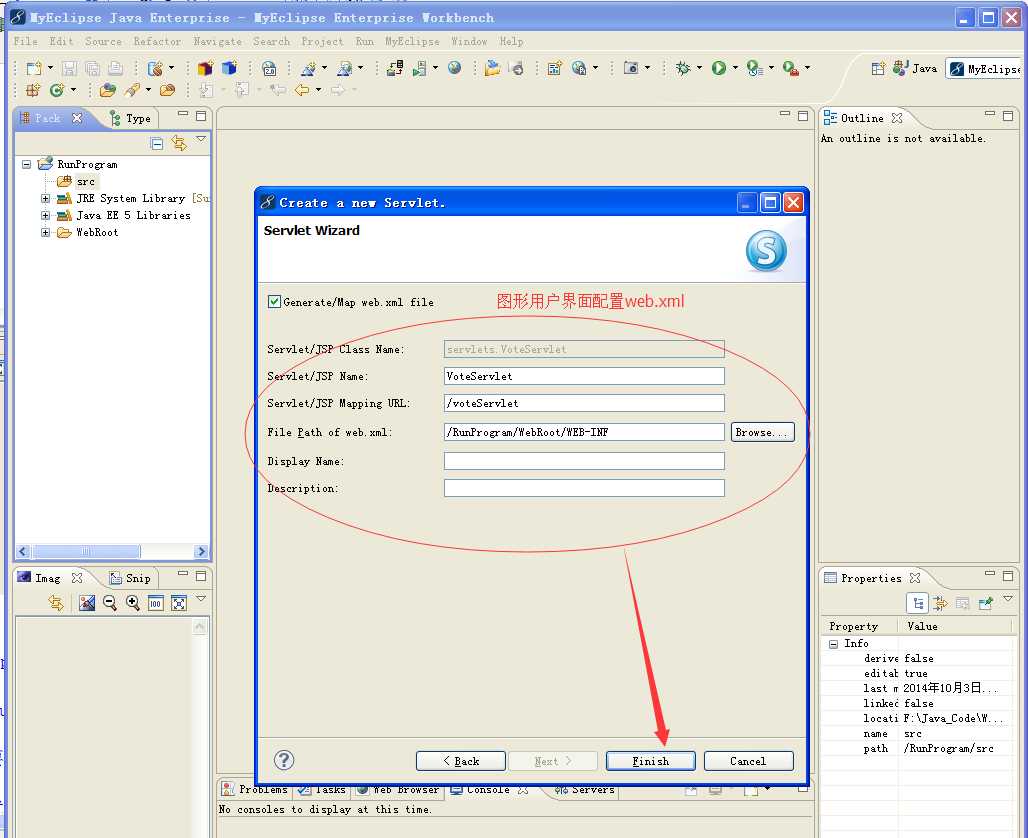
Task: Open the Search menu
Action: [x=271, y=41]
